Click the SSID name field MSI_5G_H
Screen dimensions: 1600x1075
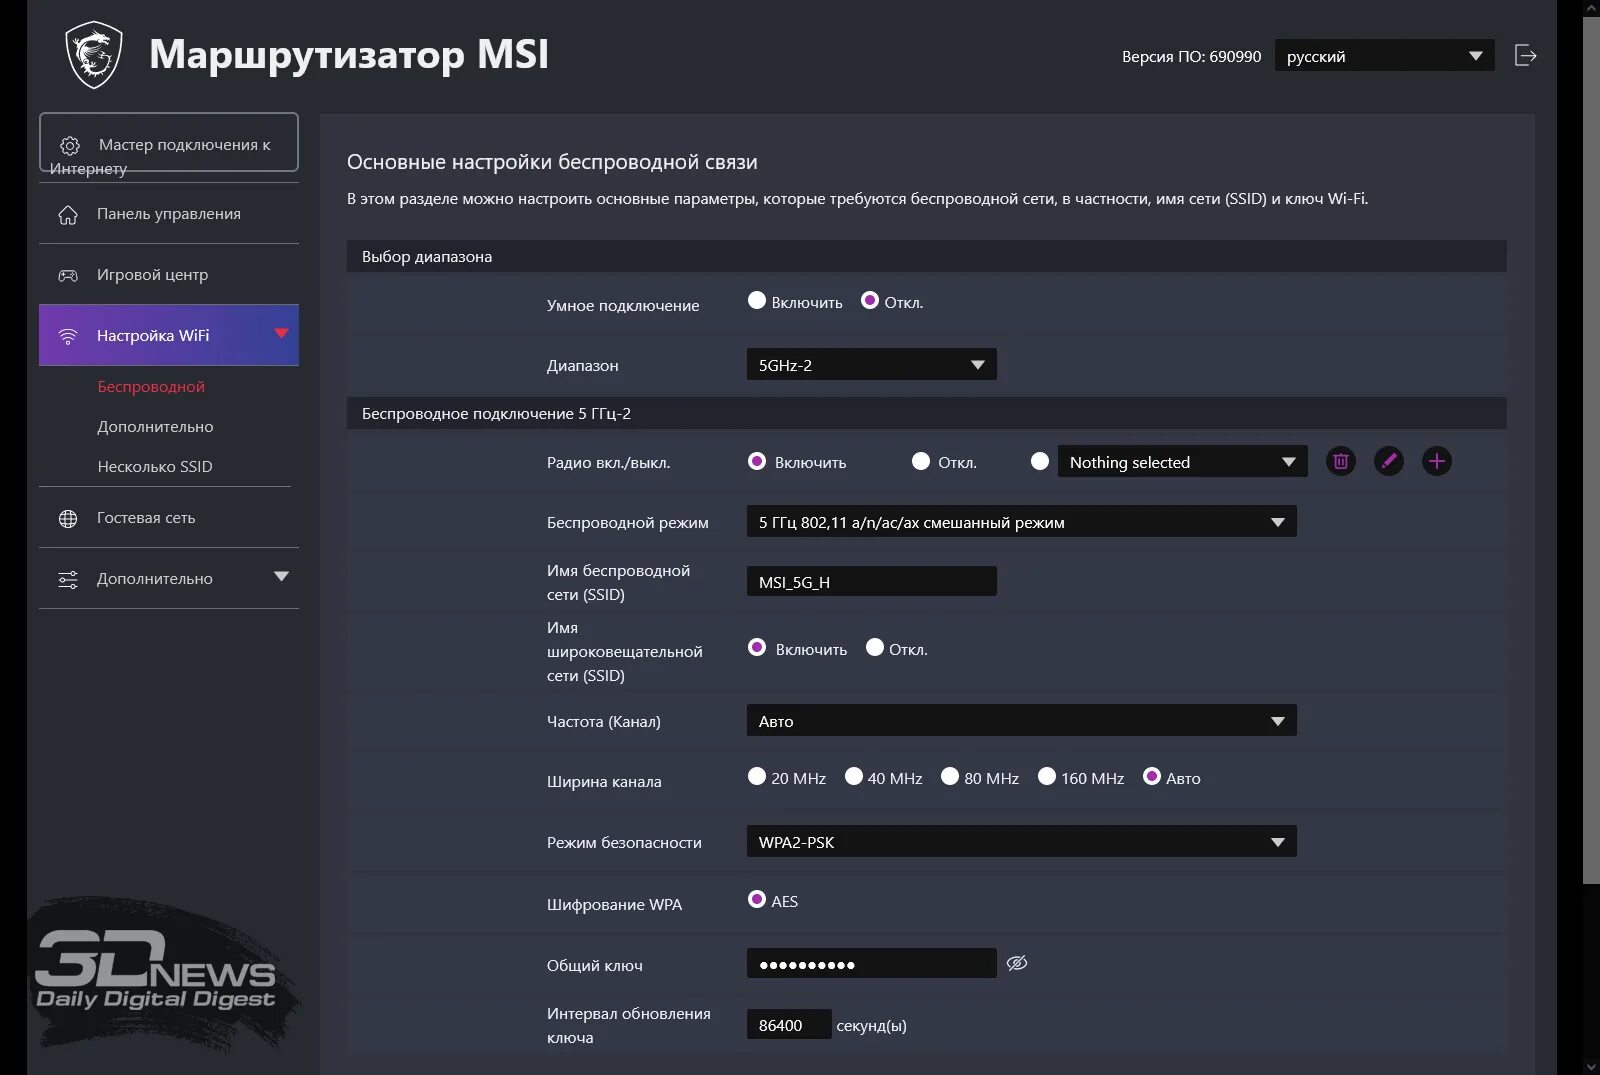click(x=872, y=581)
